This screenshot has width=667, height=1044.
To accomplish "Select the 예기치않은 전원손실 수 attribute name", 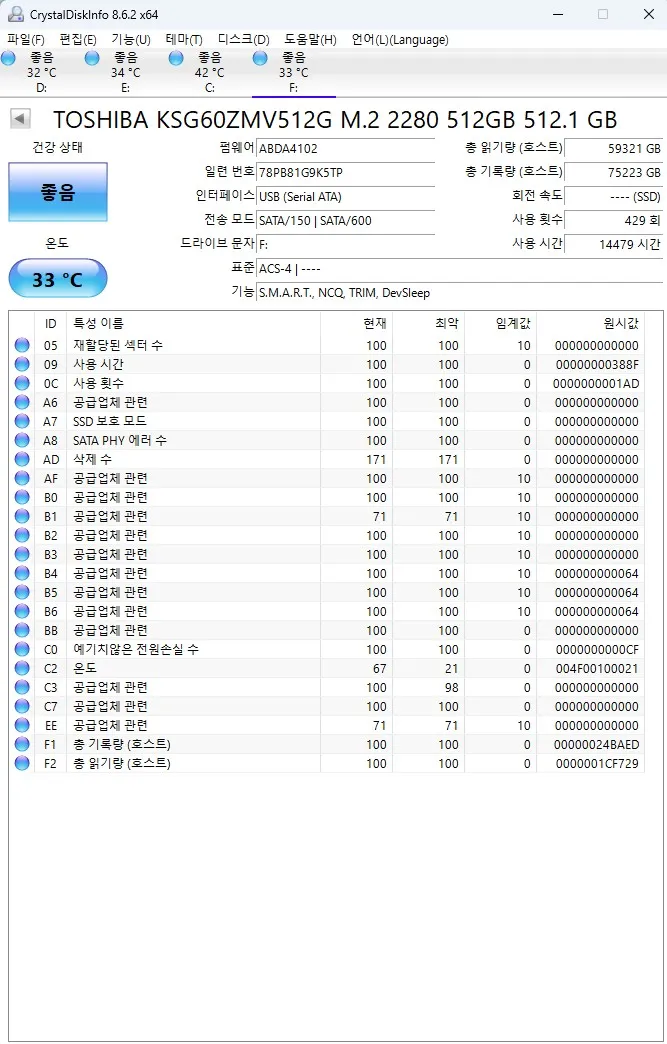I will pyautogui.click(x=136, y=649).
